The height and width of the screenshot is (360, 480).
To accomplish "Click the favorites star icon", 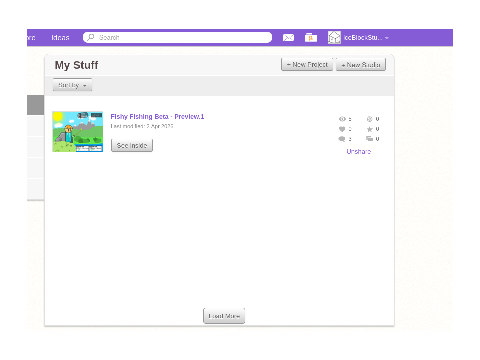I will pyautogui.click(x=369, y=129).
